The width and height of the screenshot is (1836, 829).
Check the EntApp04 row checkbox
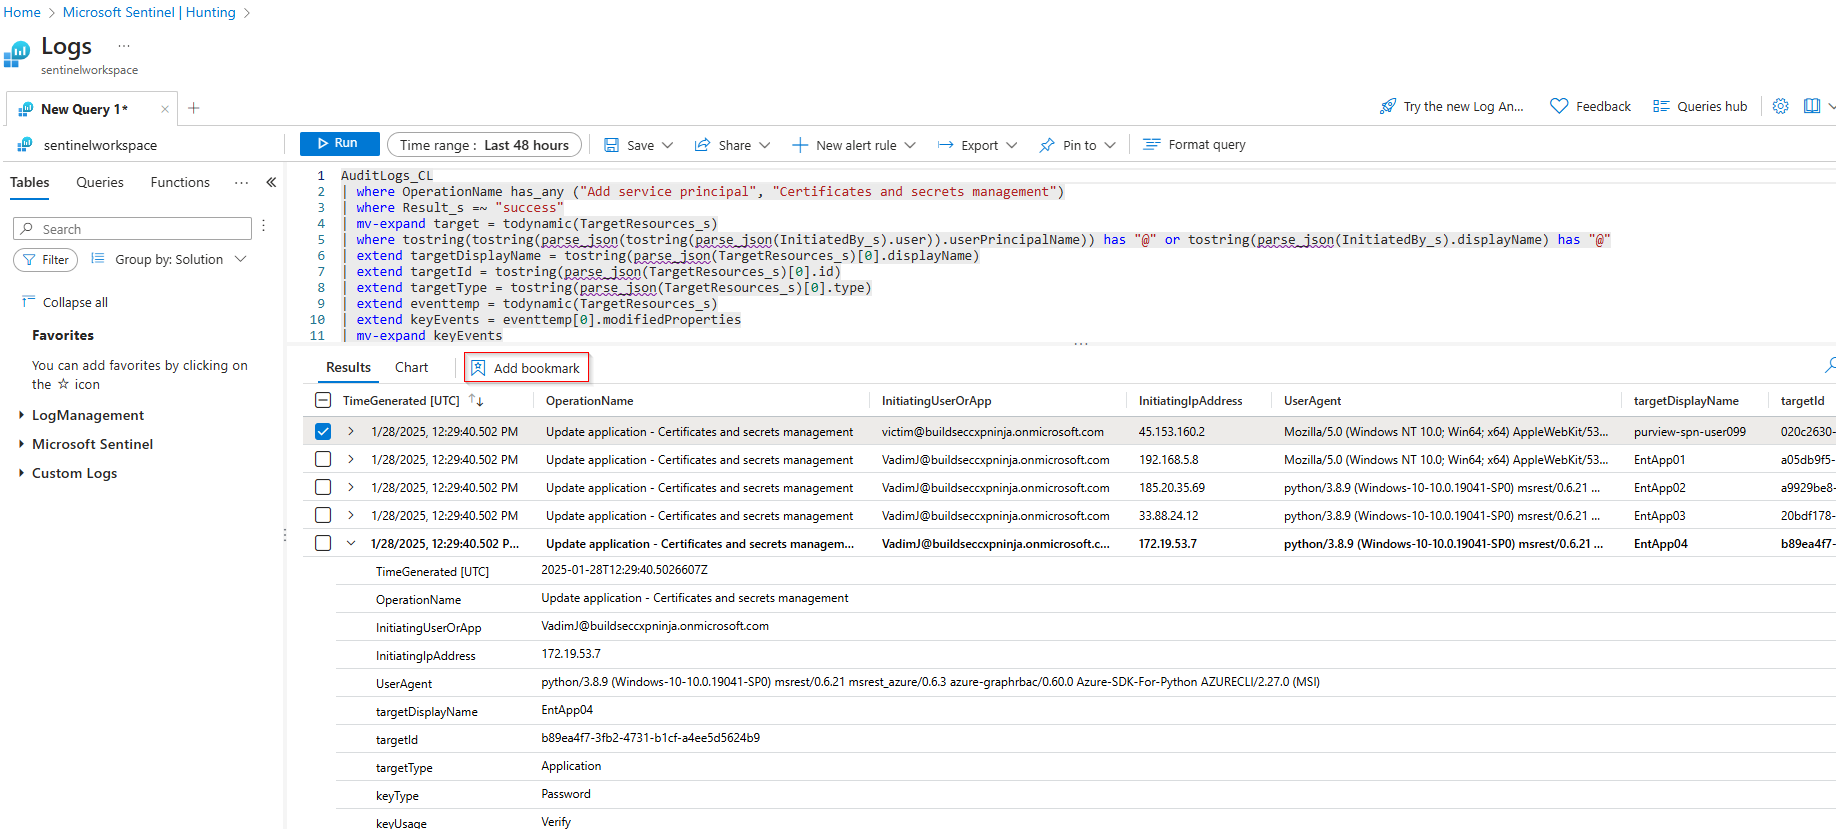click(323, 544)
